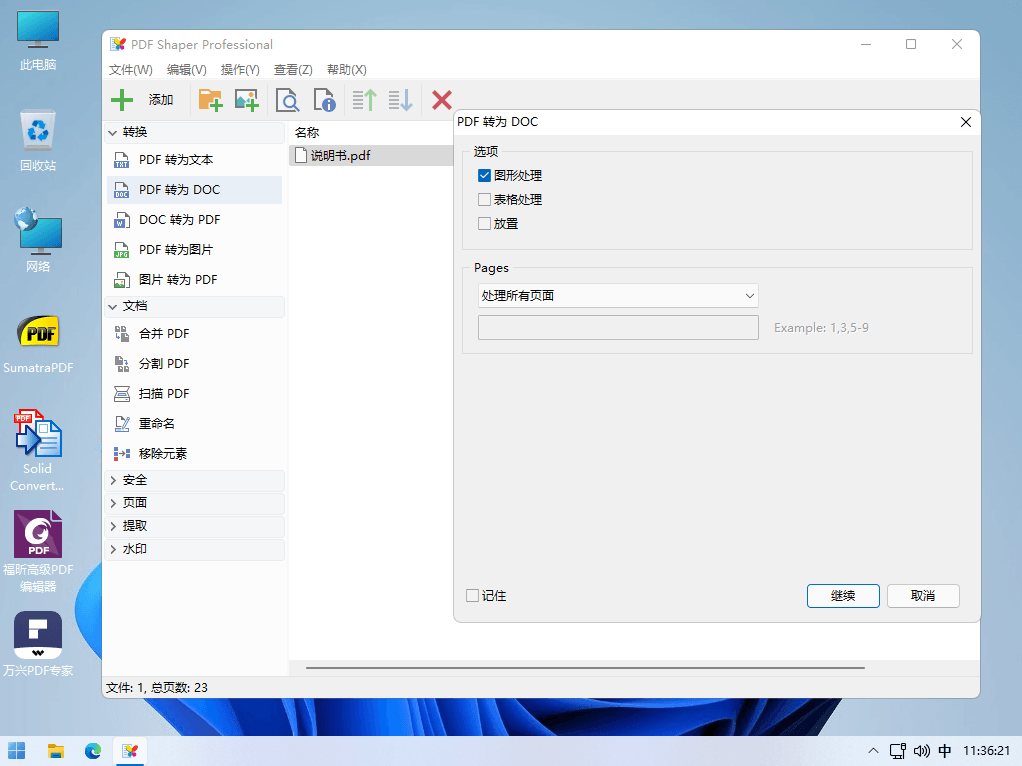Close the PDF 转为 DOC dialog
Screen dimensions: 1022x766
point(966,122)
